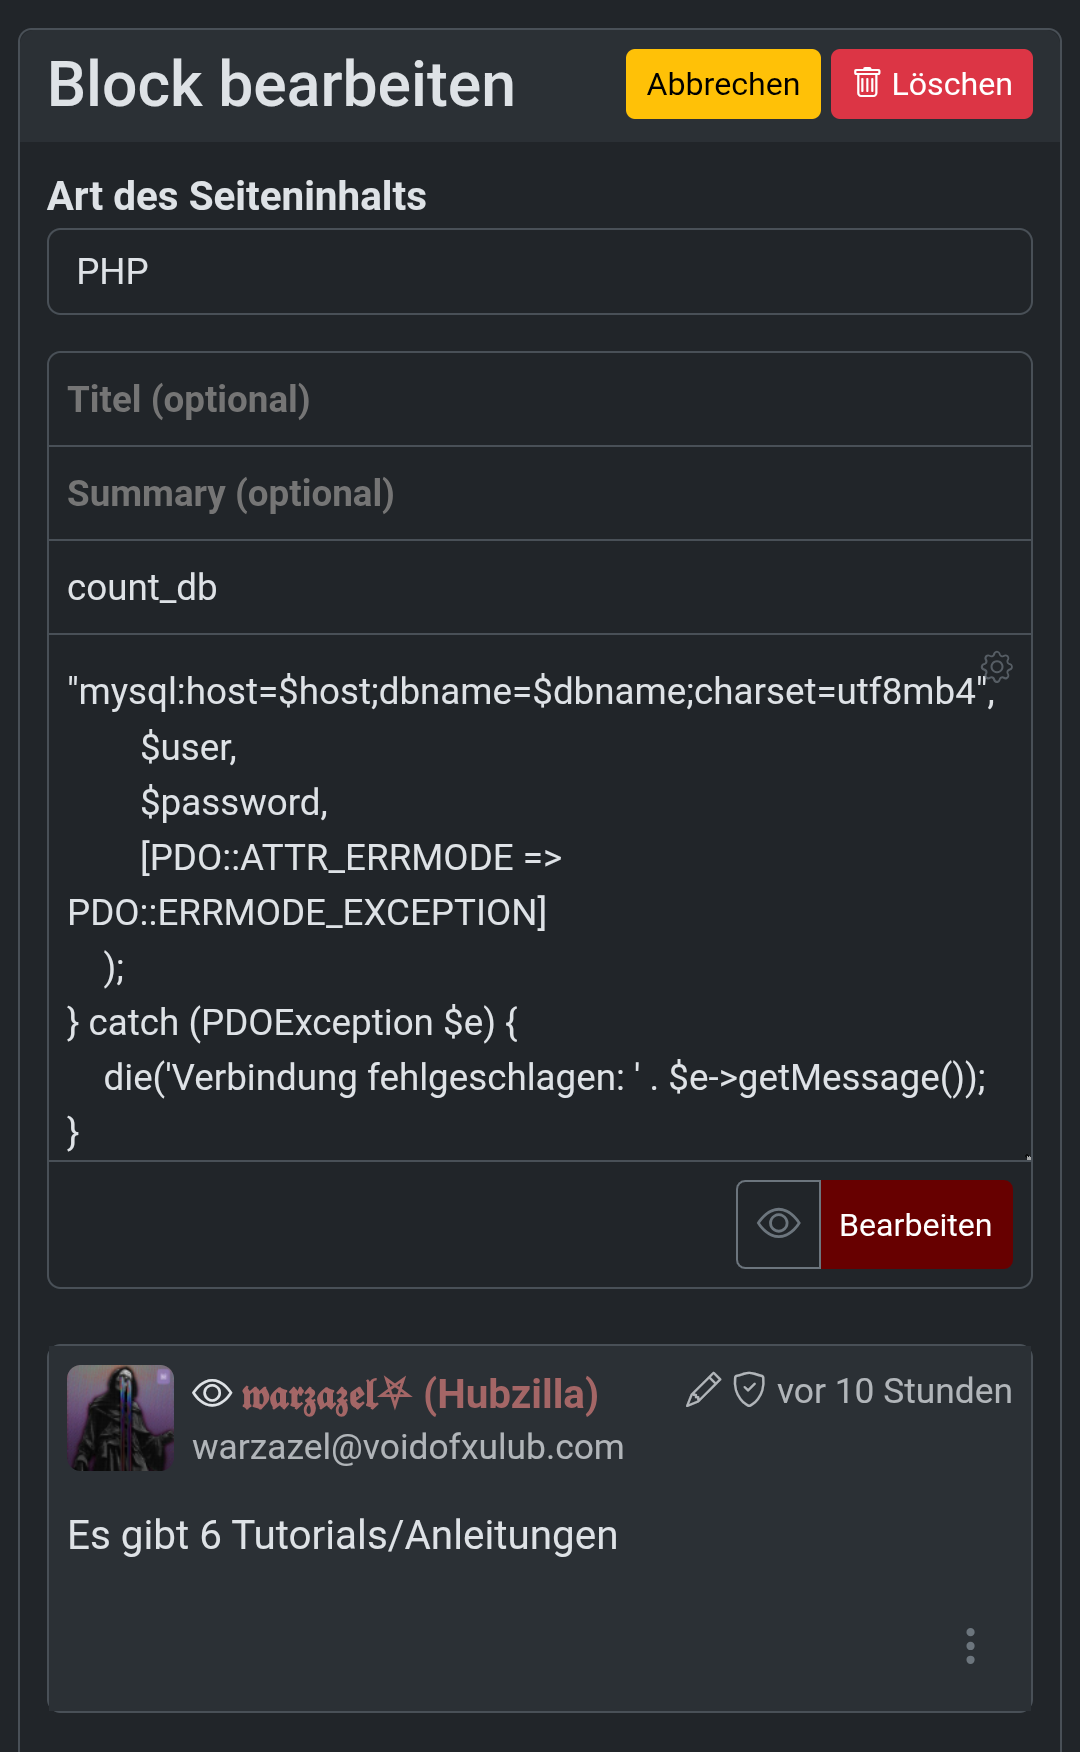
Task: Click the resize handle of the code text area
Action: [1028, 1157]
